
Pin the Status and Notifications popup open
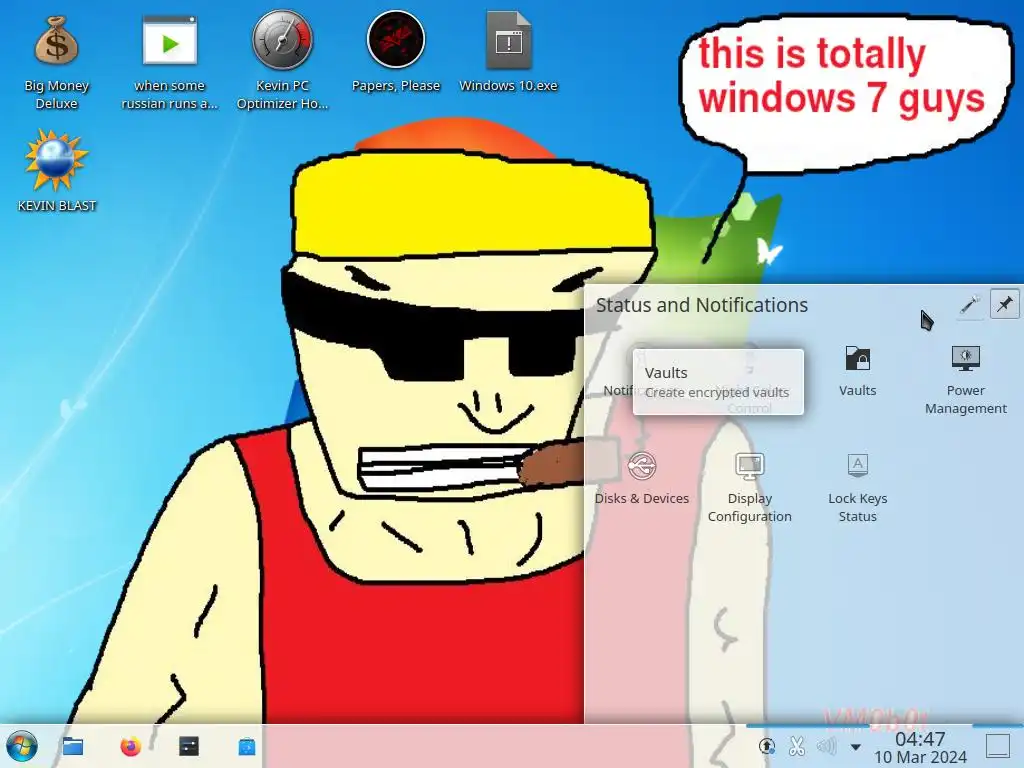[1004, 304]
